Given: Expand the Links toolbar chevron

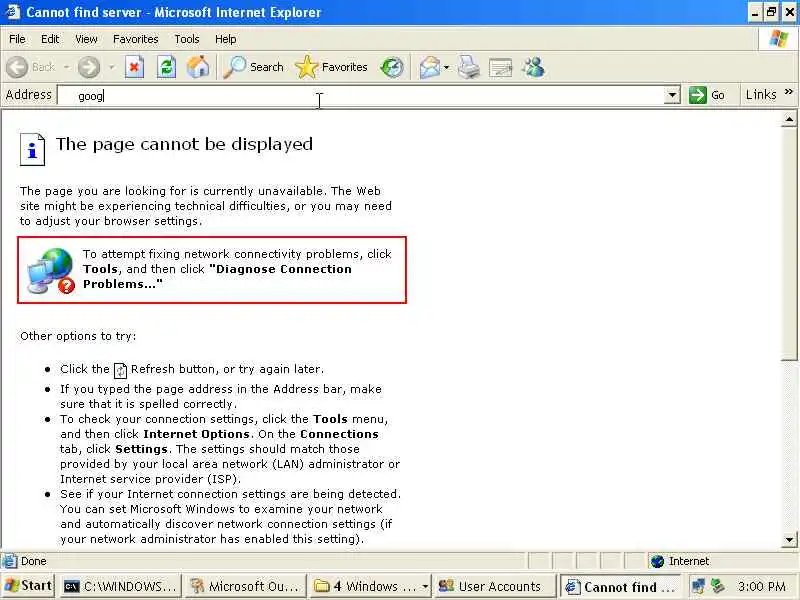Looking at the screenshot, I should [789, 92].
